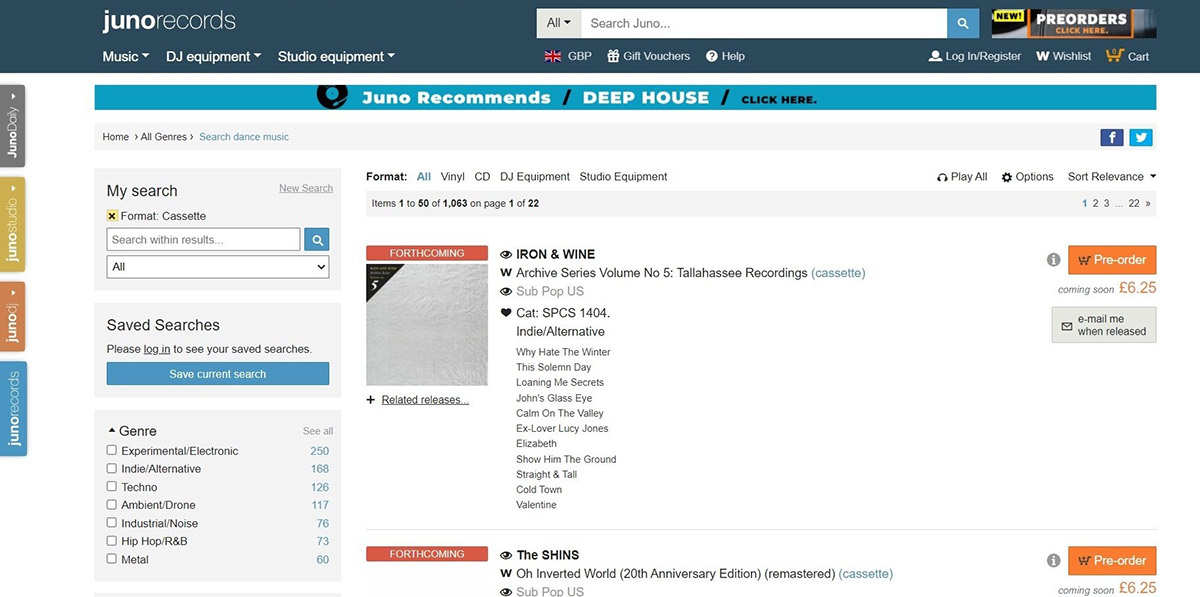Pre-order the Iron & Wine cassette
This screenshot has width=1200, height=597.
click(x=1112, y=260)
